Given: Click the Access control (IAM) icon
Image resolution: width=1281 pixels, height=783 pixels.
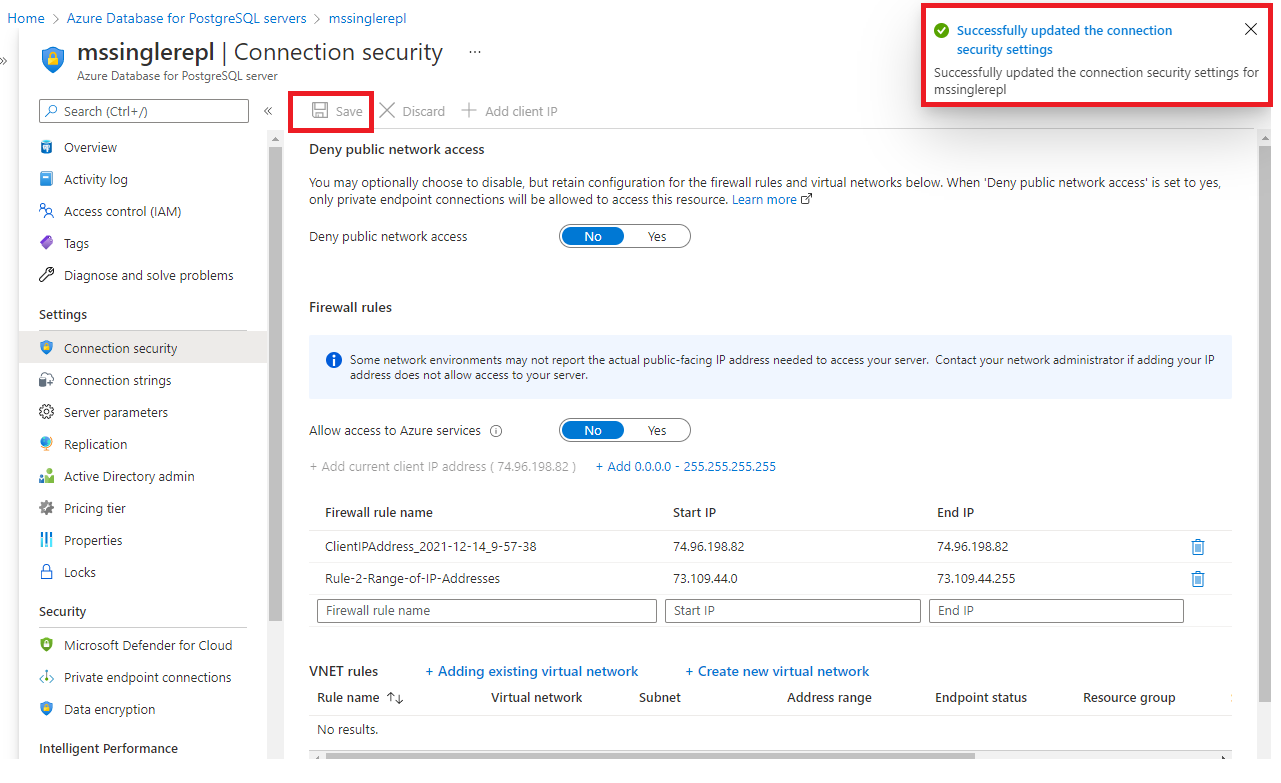Looking at the screenshot, I should pyautogui.click(x=46, y=211).
